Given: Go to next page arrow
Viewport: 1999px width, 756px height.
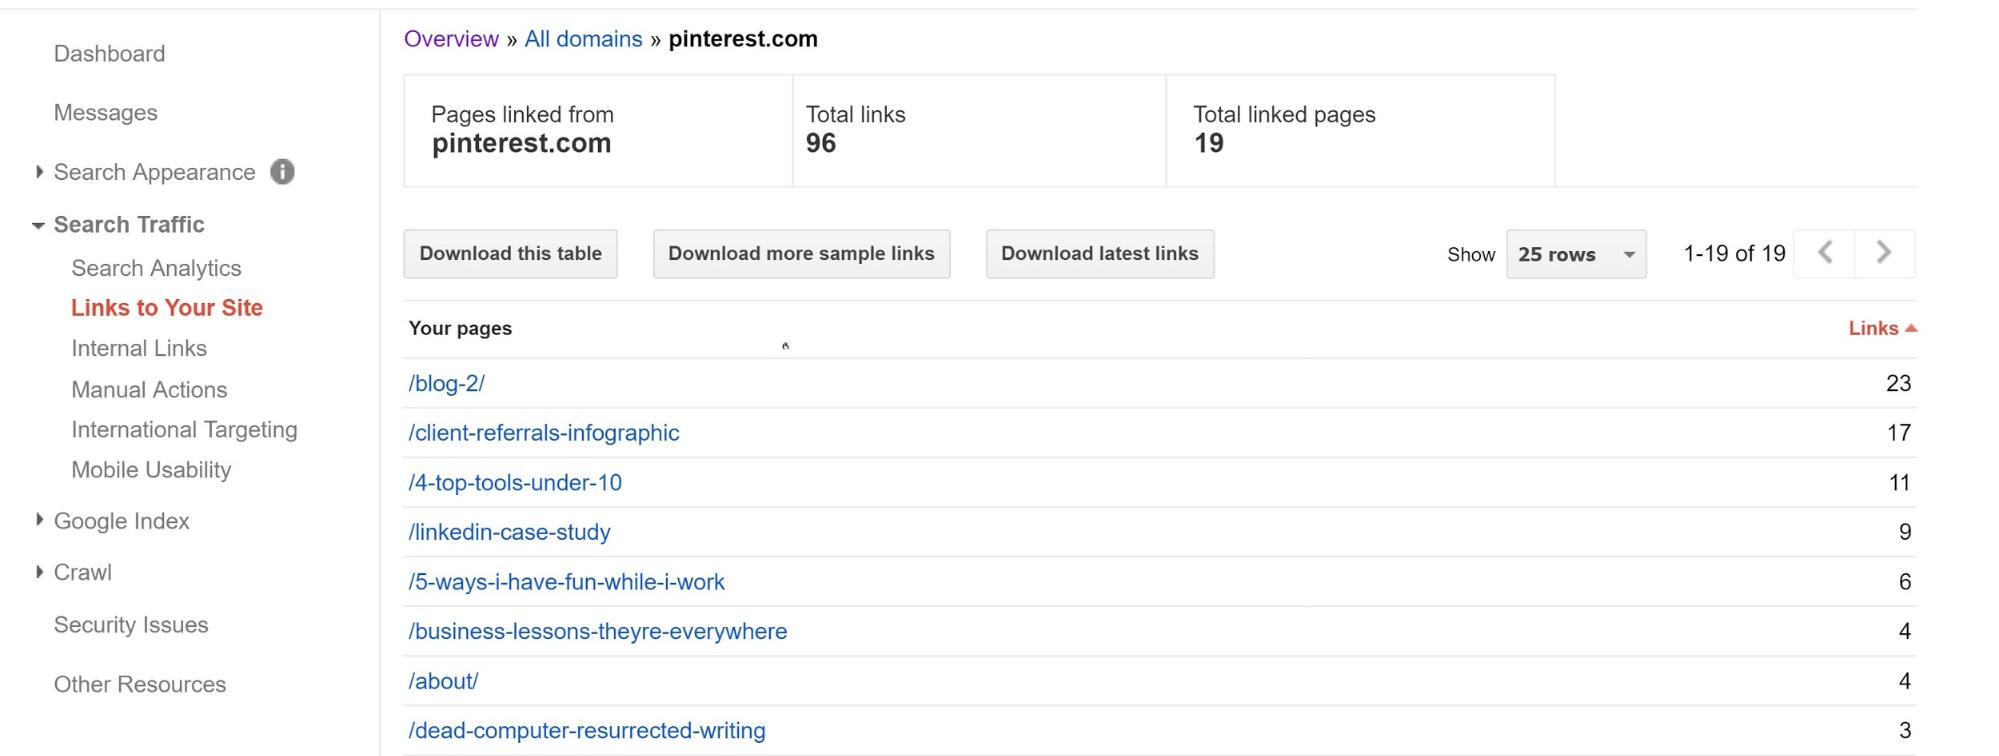Looking at the screenshot, I should (x=1884, y=253).
